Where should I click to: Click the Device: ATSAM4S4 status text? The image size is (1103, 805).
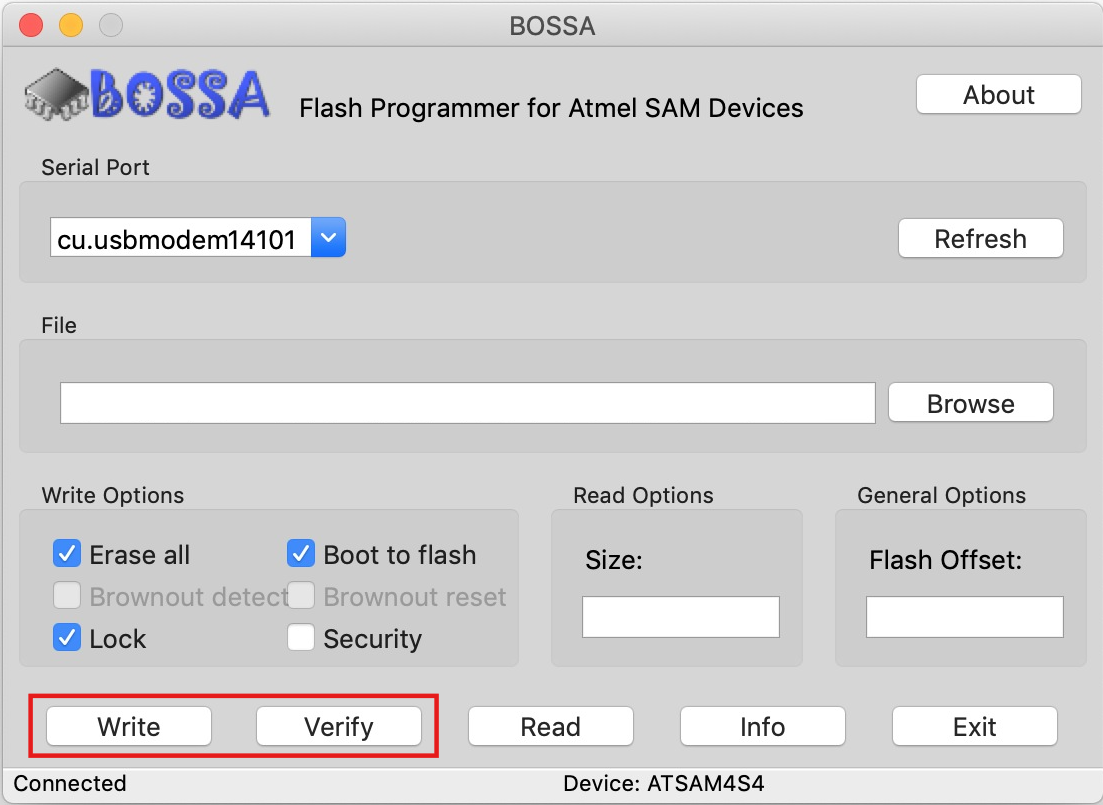point(663,783)
